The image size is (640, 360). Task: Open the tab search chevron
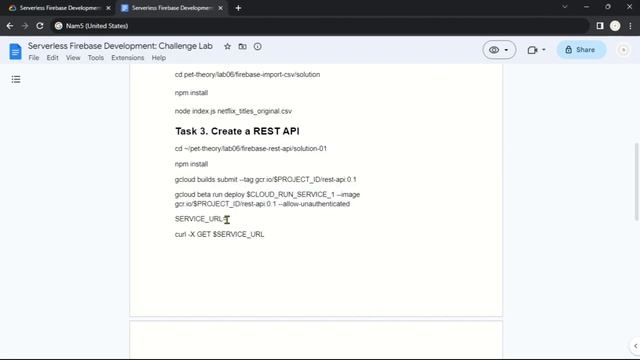pyautogui.click(x=565, y=7)
